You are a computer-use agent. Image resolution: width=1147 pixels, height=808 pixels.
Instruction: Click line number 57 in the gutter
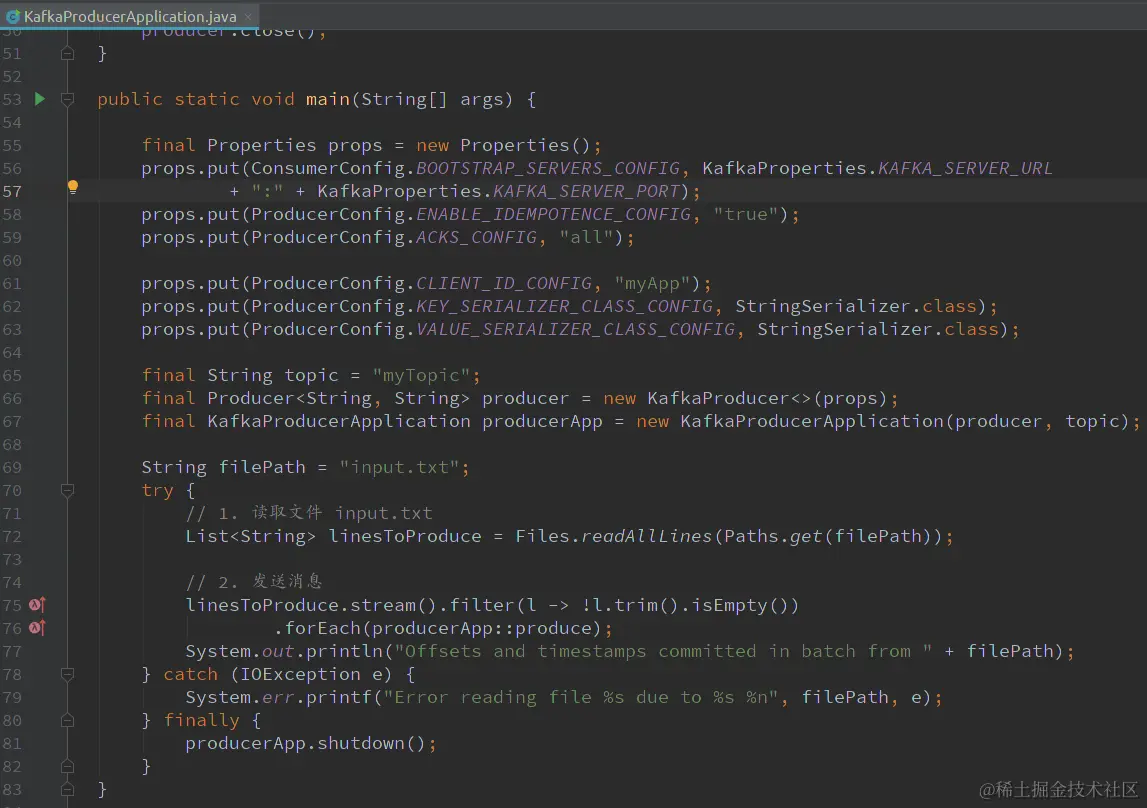pos(12,191)
